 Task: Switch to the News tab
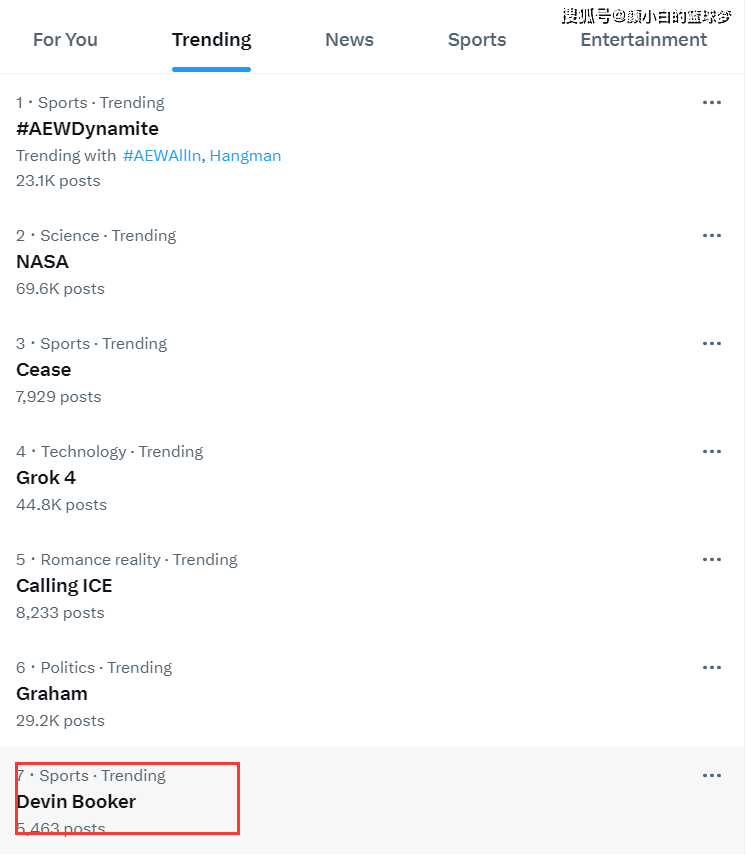349,40
